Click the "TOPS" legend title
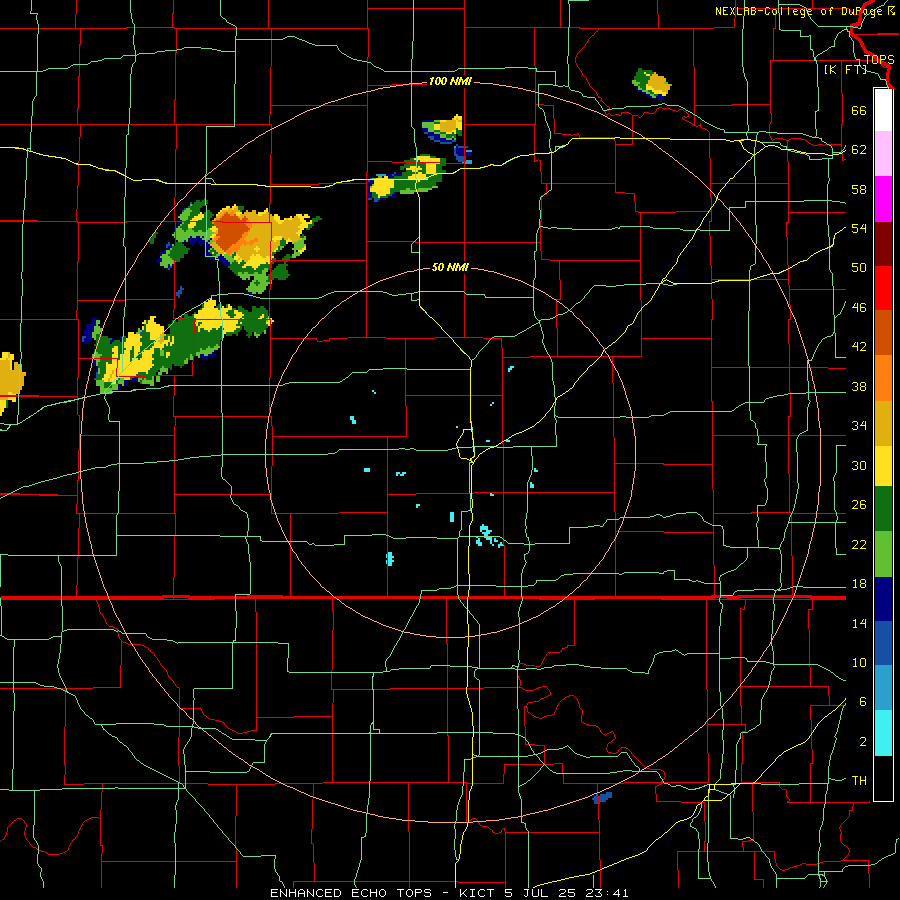Screen dimensions: 900x900 (879, 60)
